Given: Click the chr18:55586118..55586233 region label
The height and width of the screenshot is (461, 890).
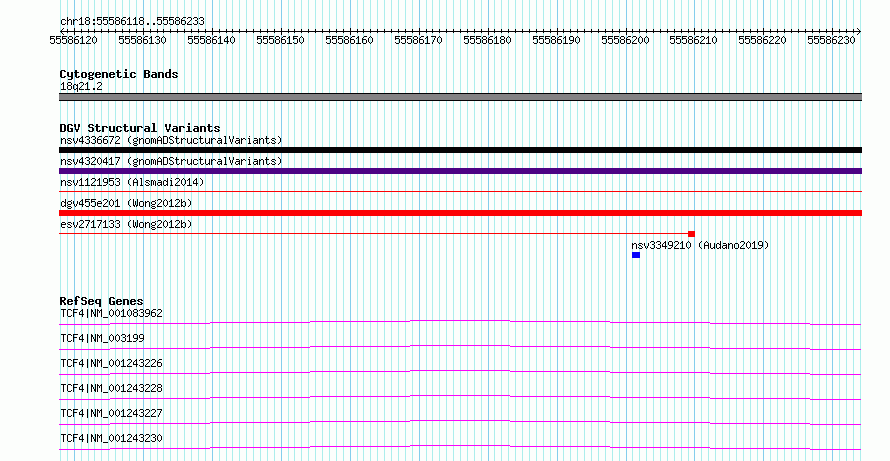Looking at the screenshot, I should tap(132, 22).
